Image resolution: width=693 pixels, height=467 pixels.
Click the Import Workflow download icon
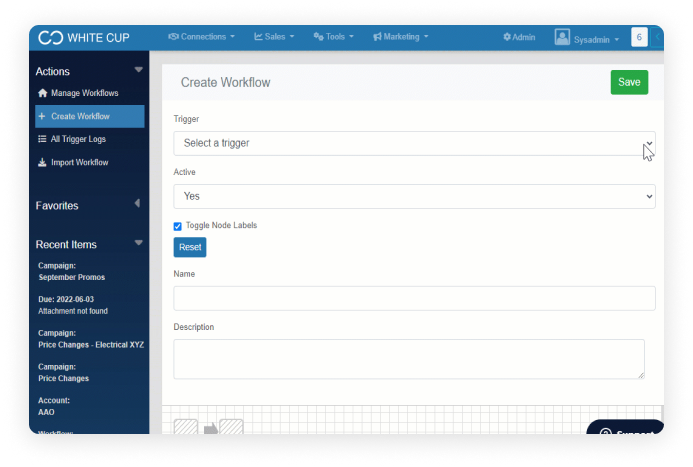click(x=42, y=162)
